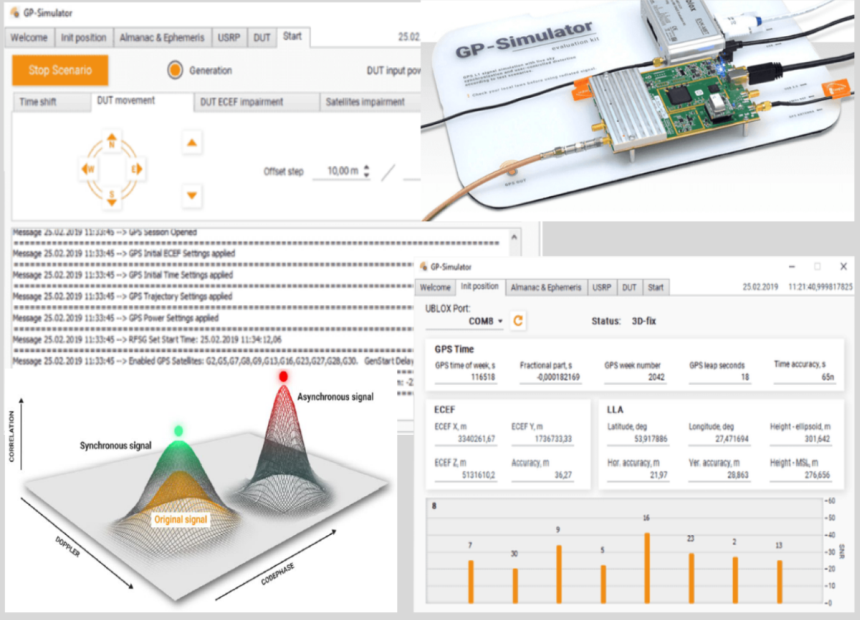The image size is (860, 620).
Task: Open Almanac & Ephemeris tab in the Stop Scenario window
Action: pyautogui.click(x=162, y=37)
